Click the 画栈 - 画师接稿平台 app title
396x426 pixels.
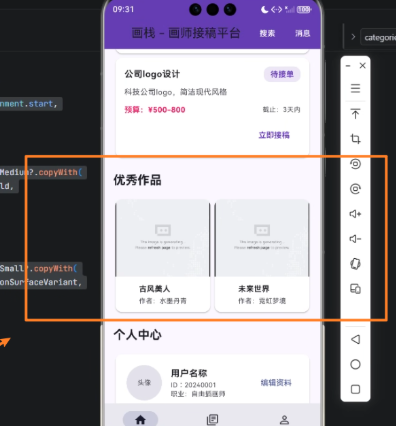coord(186,33)
